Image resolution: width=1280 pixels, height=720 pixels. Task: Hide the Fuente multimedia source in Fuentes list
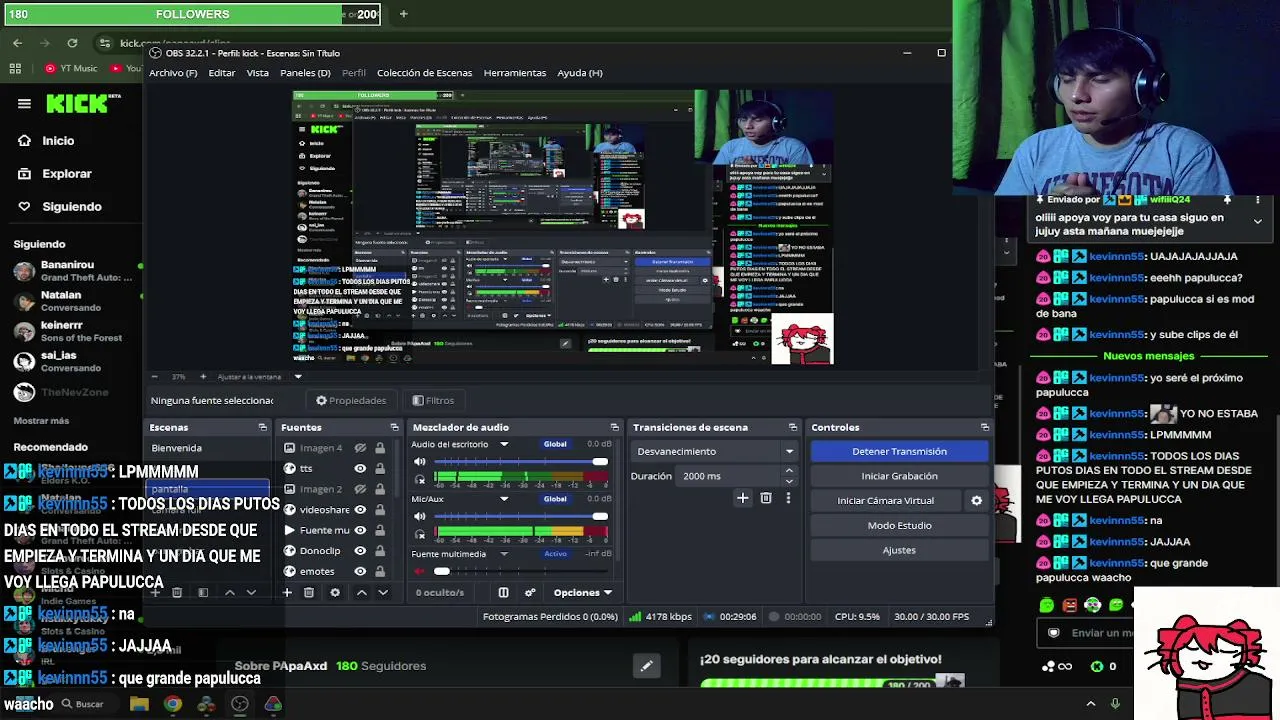[360, 530]
